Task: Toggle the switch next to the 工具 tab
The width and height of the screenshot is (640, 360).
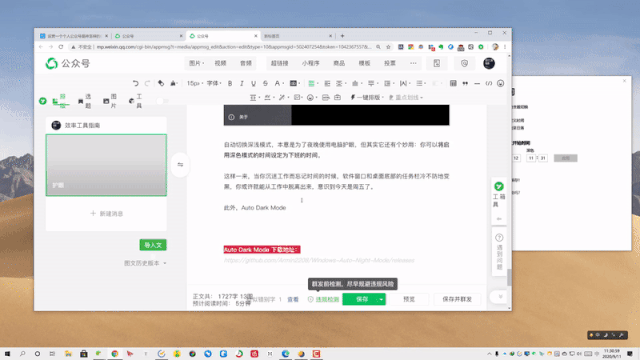Action: click(x=162, y=101)
